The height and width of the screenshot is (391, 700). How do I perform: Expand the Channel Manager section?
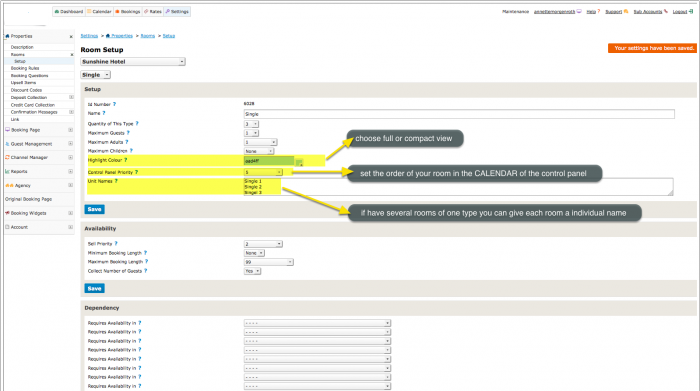click(71, 157)
